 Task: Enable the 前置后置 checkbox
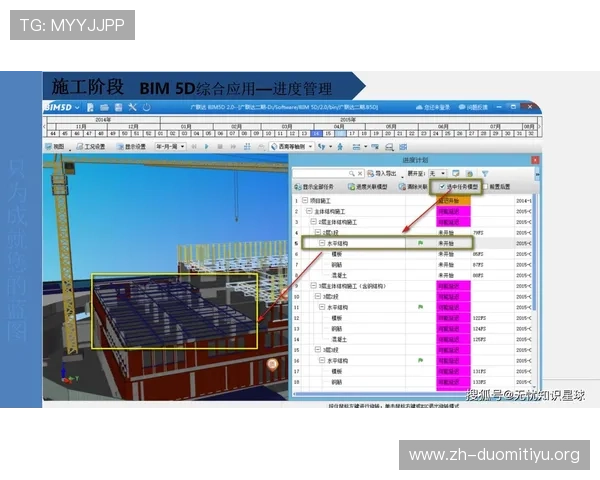[486, 186]
